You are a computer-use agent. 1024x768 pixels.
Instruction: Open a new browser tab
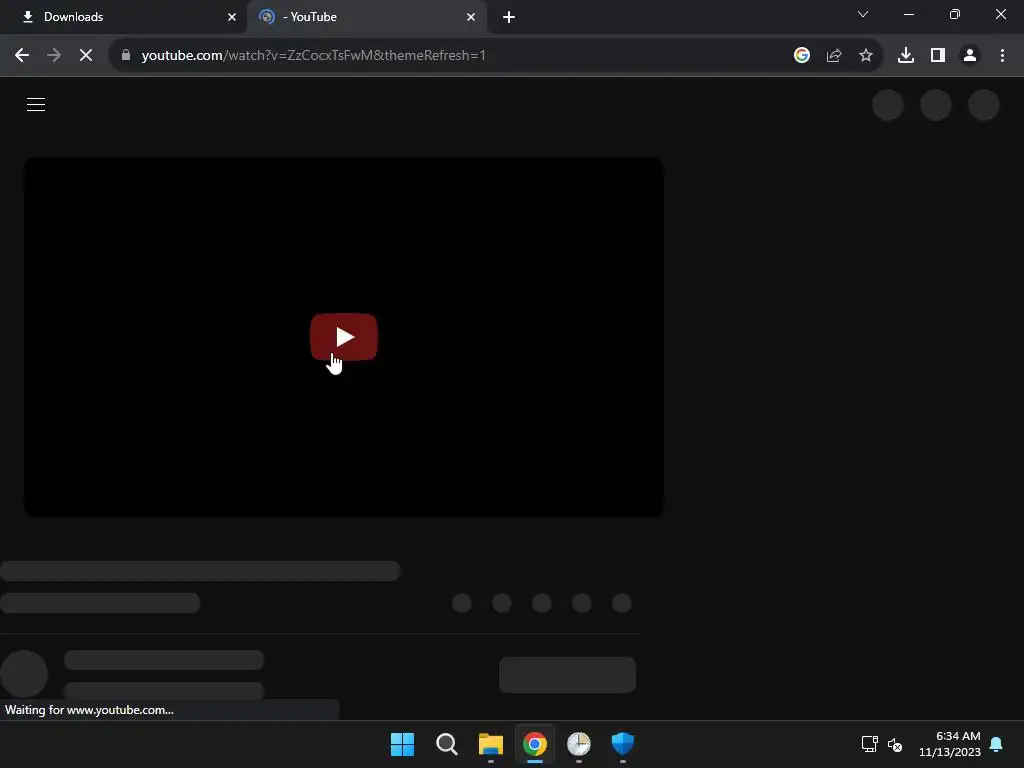509,17
